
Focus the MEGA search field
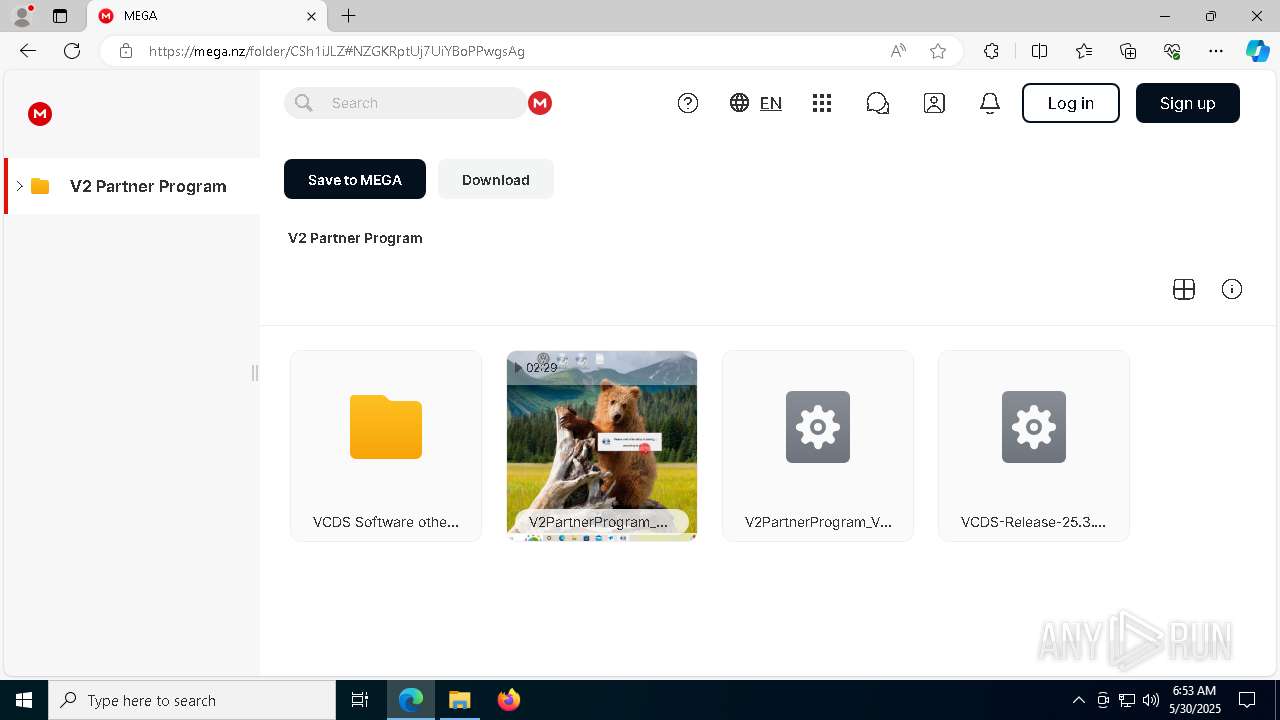[405, 103]
